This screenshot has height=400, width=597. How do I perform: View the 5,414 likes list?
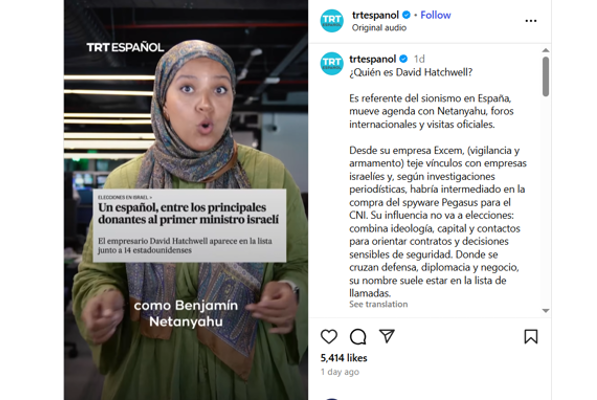[x=344, y=358]
